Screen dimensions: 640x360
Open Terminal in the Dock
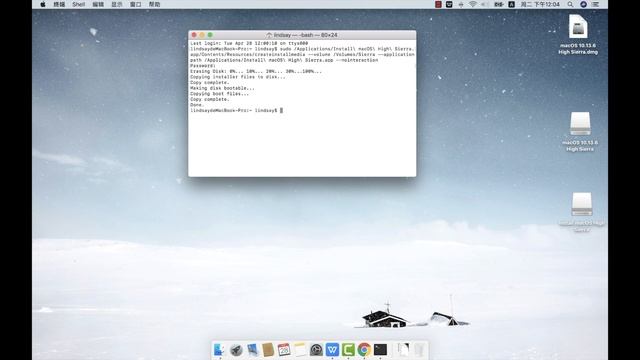click(380, 350)
